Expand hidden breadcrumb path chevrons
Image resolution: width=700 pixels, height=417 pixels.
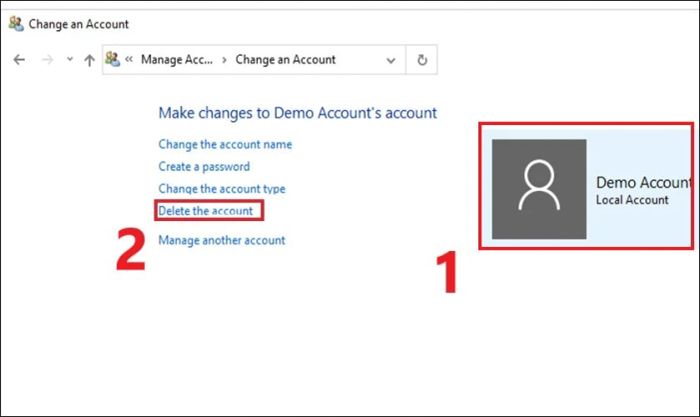[x=129, y=59]
